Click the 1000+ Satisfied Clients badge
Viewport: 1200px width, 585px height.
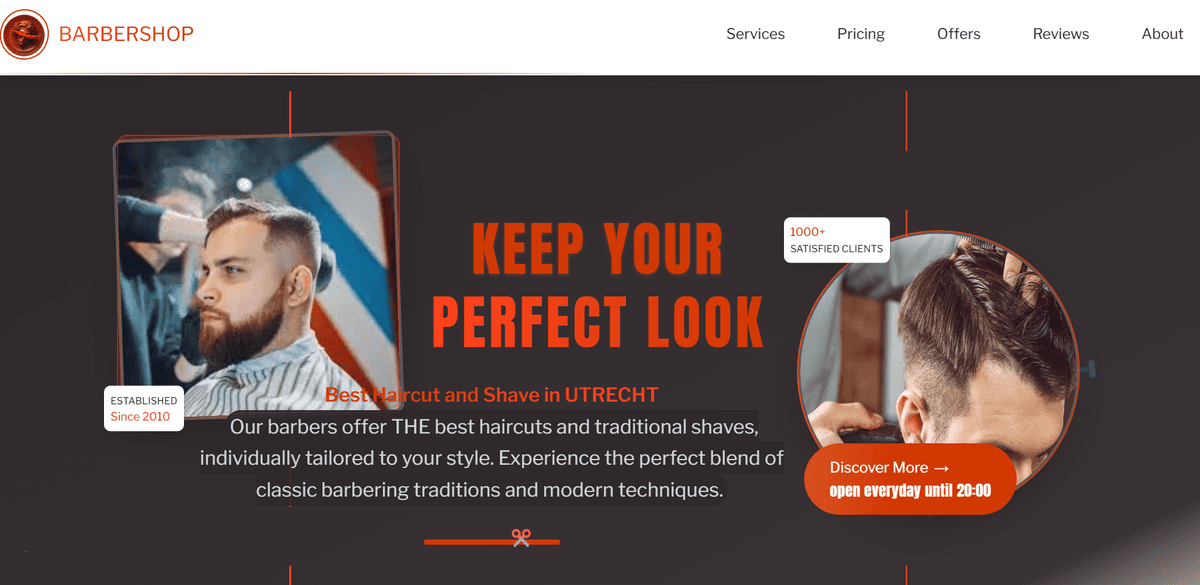[836, 240]
